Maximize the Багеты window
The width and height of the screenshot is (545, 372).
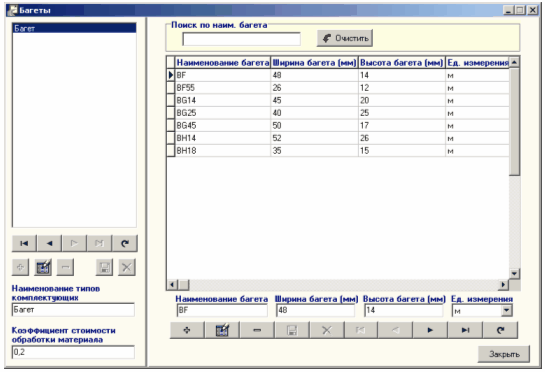pos(520,10)
